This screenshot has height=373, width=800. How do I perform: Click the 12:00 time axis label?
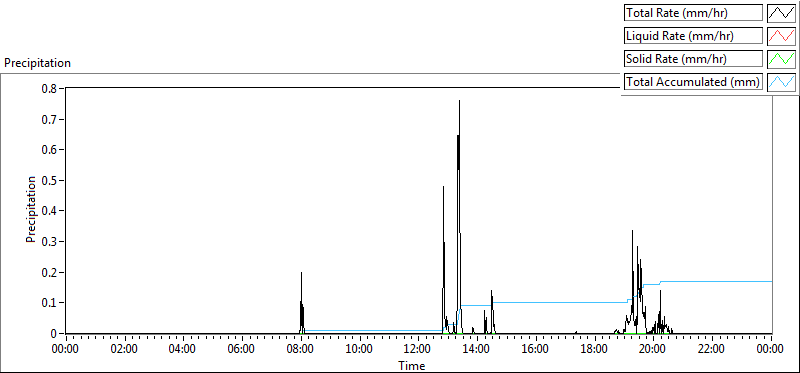(x=418, y=350)
